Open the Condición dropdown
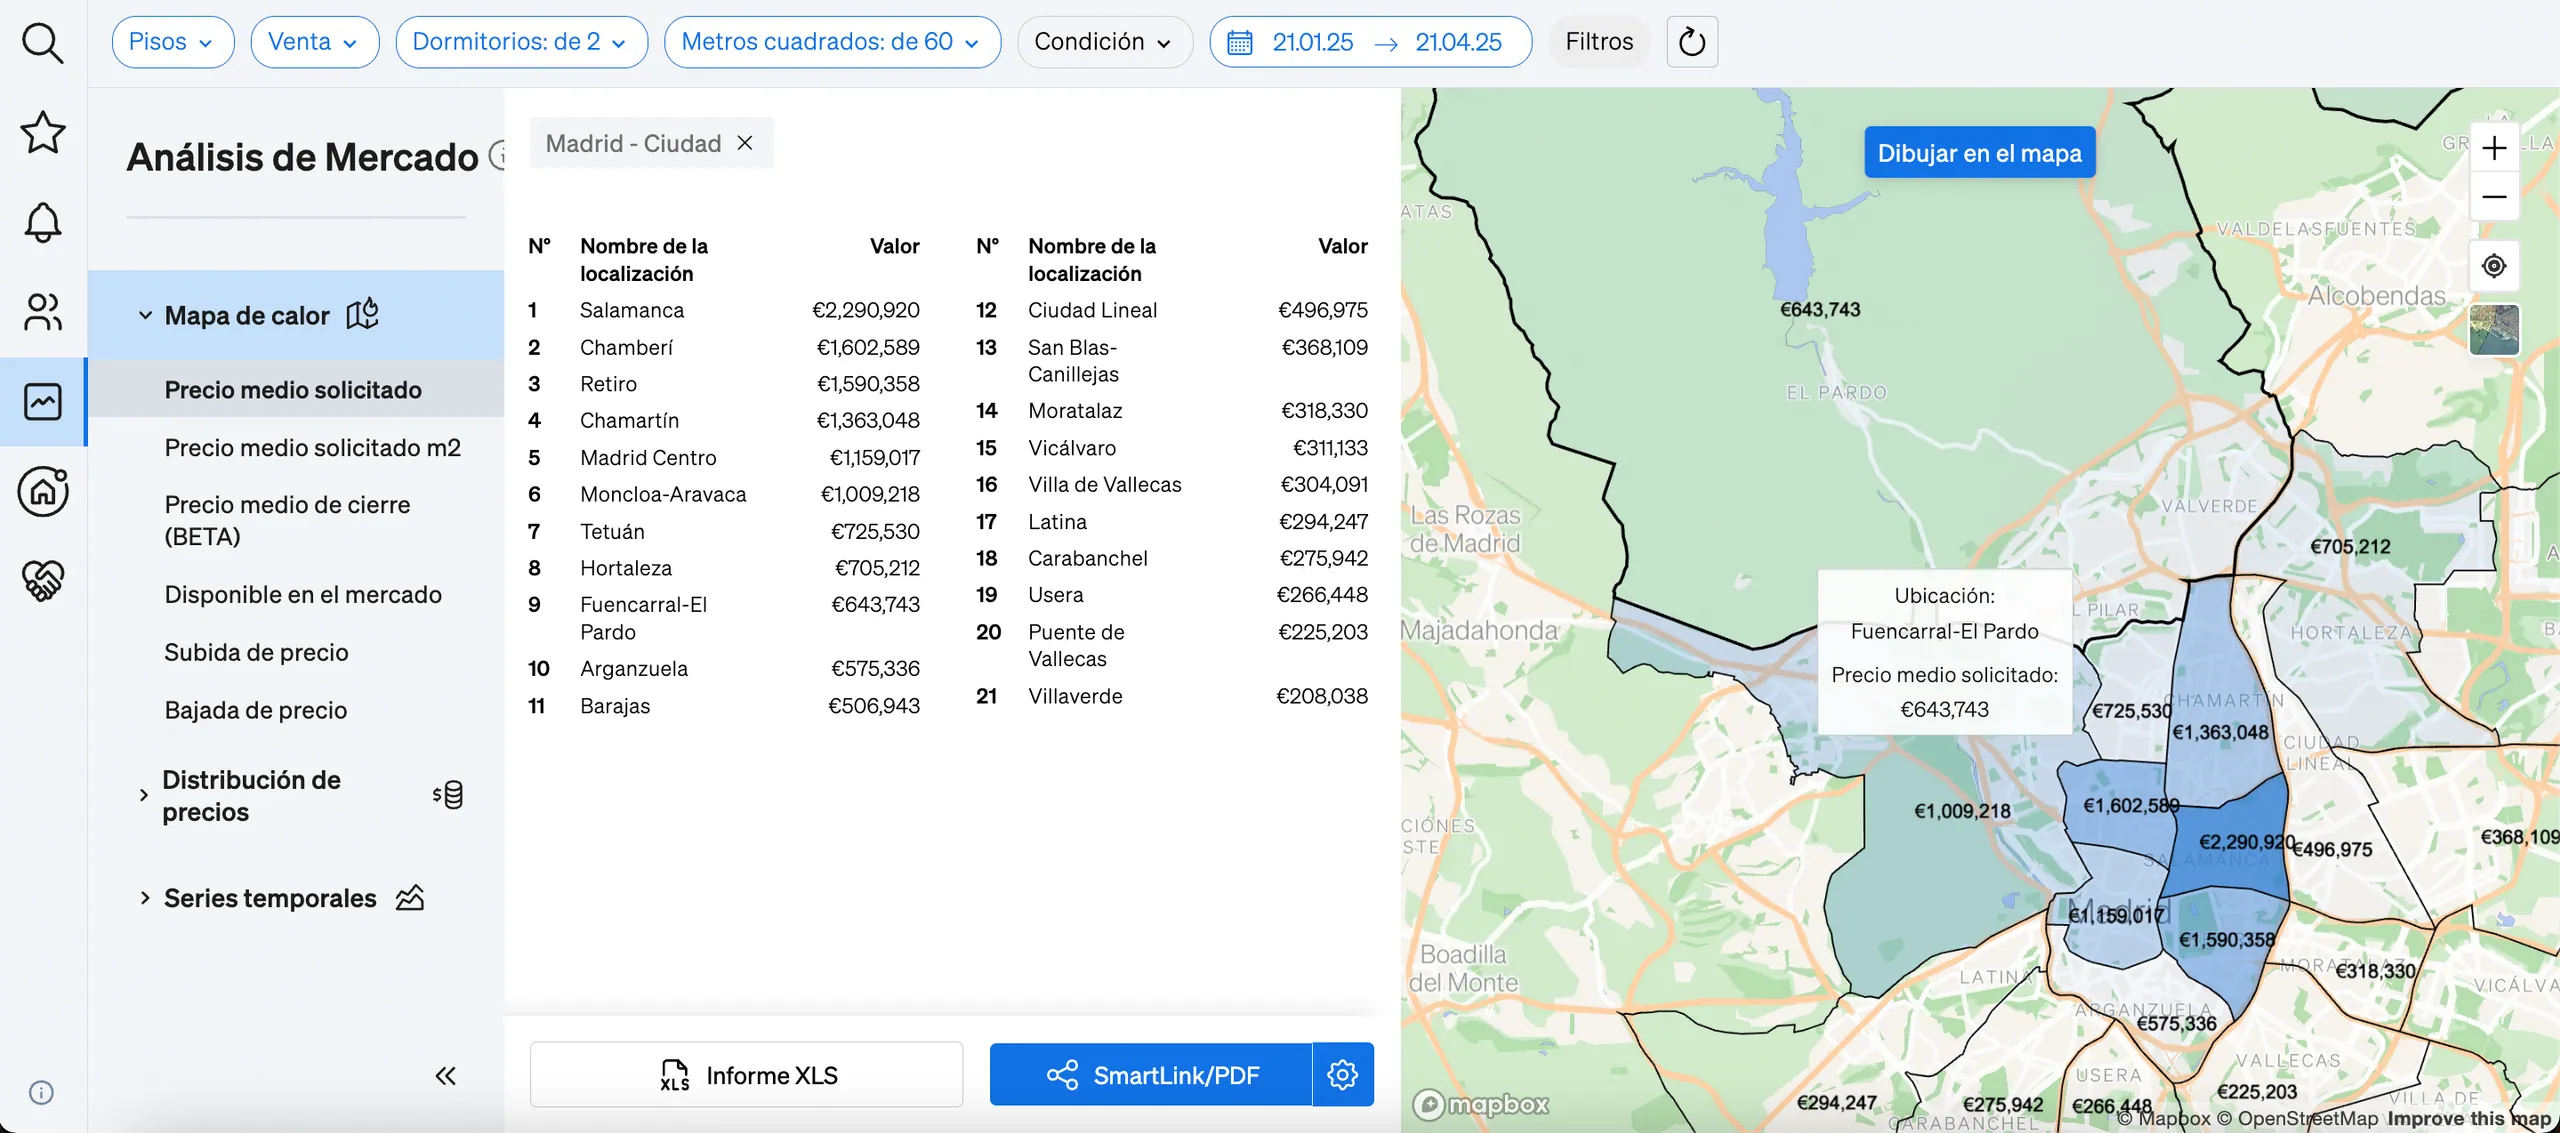 1104,42
